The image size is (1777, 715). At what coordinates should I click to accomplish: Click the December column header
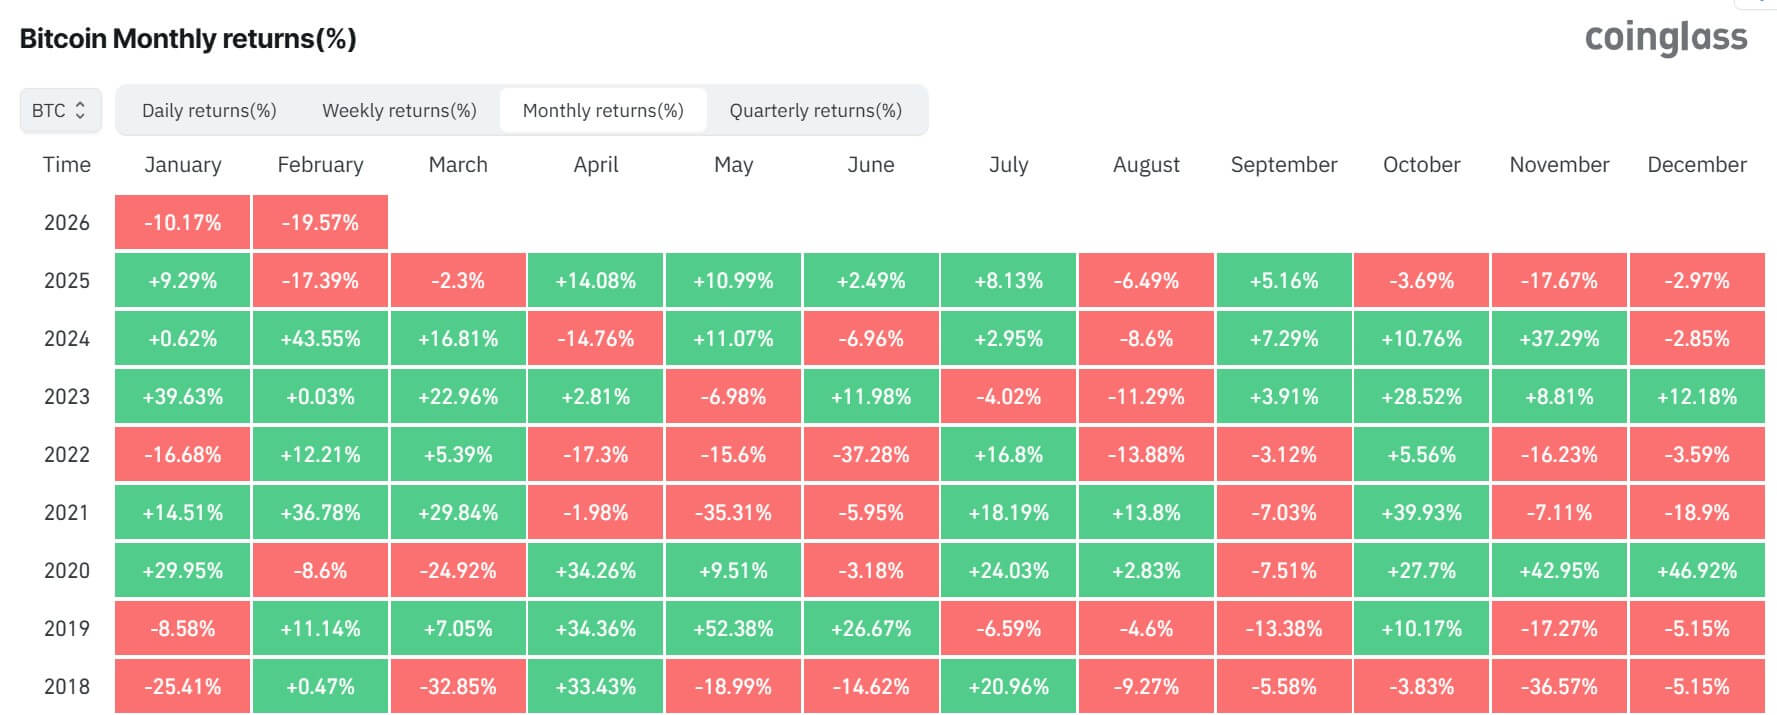coord(1697,164)
